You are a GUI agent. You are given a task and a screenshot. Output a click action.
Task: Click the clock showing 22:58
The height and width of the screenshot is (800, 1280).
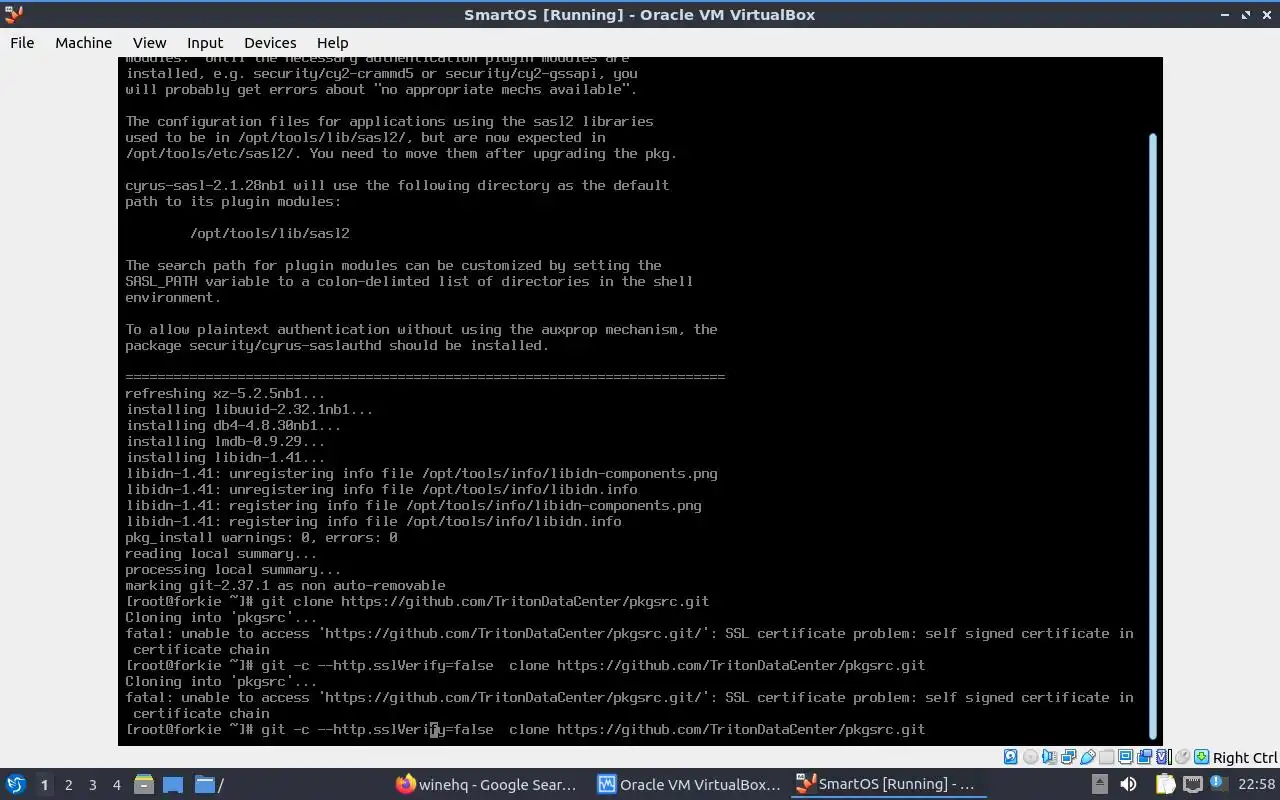pos(1256,784)
